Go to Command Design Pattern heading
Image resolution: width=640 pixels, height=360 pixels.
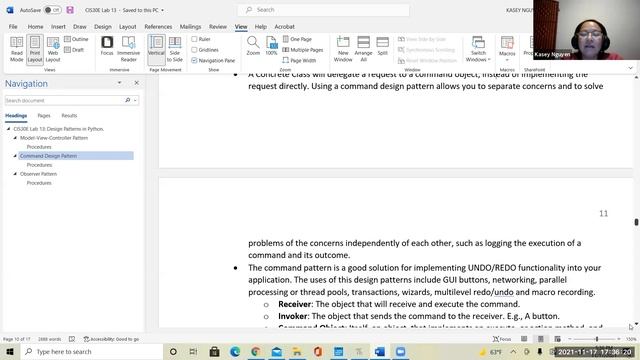(x=76, y=156)
